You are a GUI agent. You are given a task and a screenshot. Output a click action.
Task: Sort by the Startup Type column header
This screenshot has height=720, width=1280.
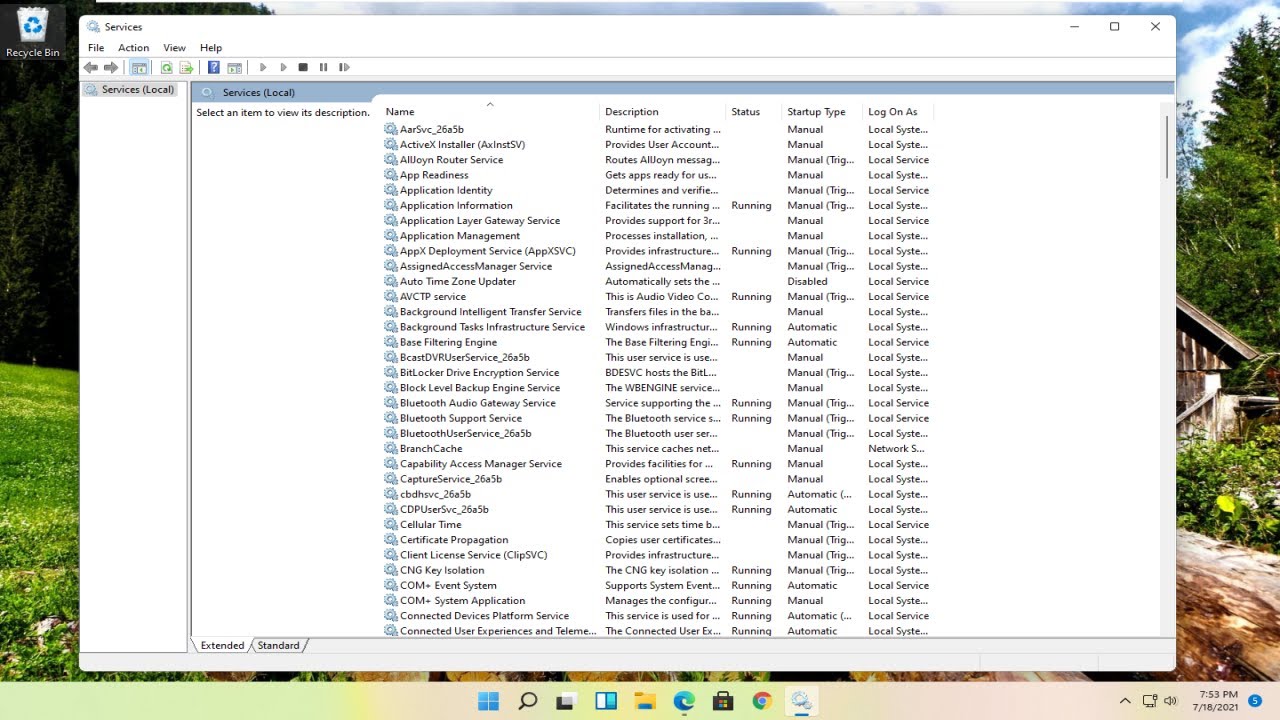click(x=821, y=111)
